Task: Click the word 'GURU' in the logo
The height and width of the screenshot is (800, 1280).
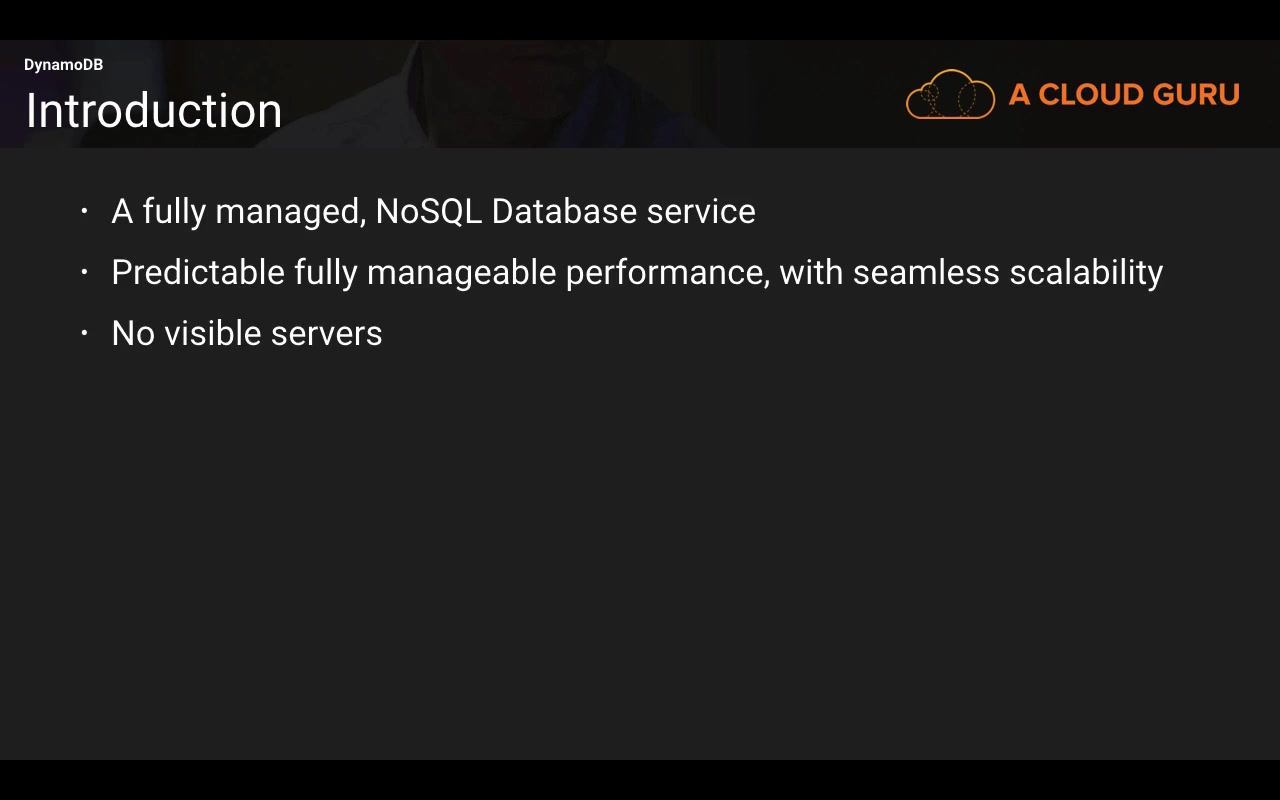Action: (1195, 95)
